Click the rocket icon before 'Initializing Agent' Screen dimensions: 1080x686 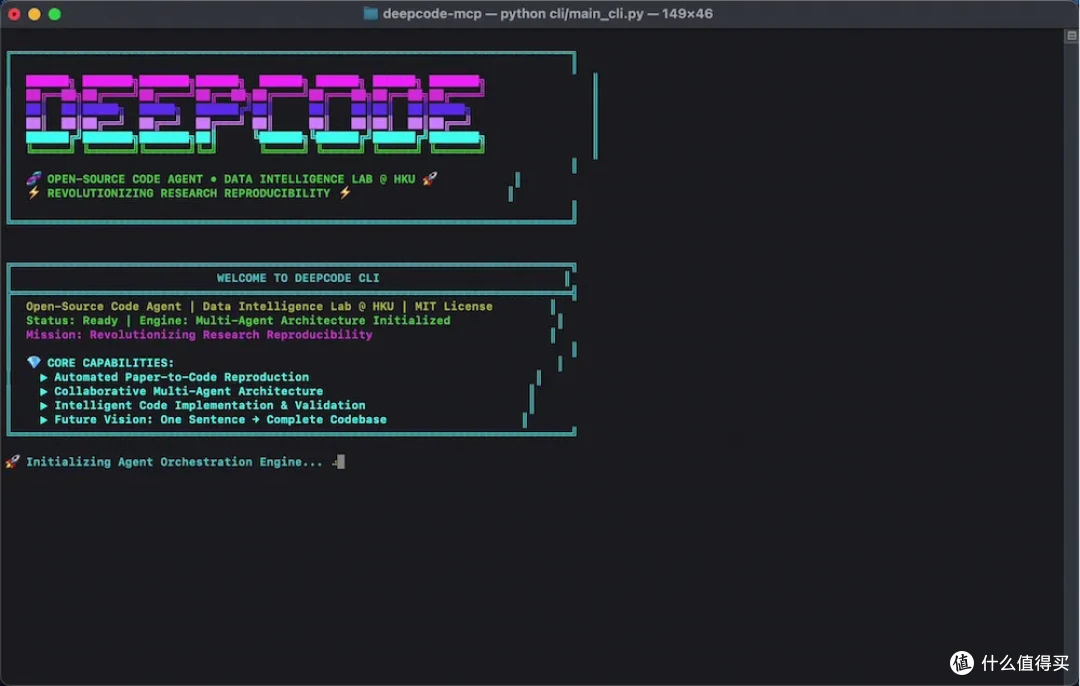12,461
